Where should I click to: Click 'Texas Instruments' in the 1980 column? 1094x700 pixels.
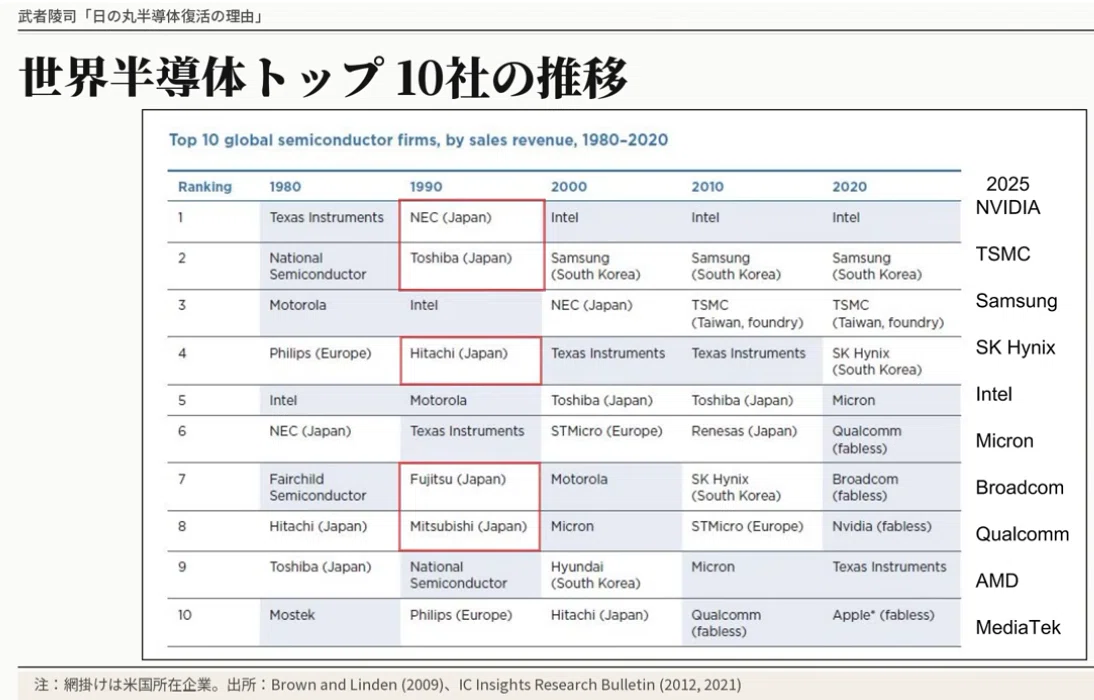point(327,218)
